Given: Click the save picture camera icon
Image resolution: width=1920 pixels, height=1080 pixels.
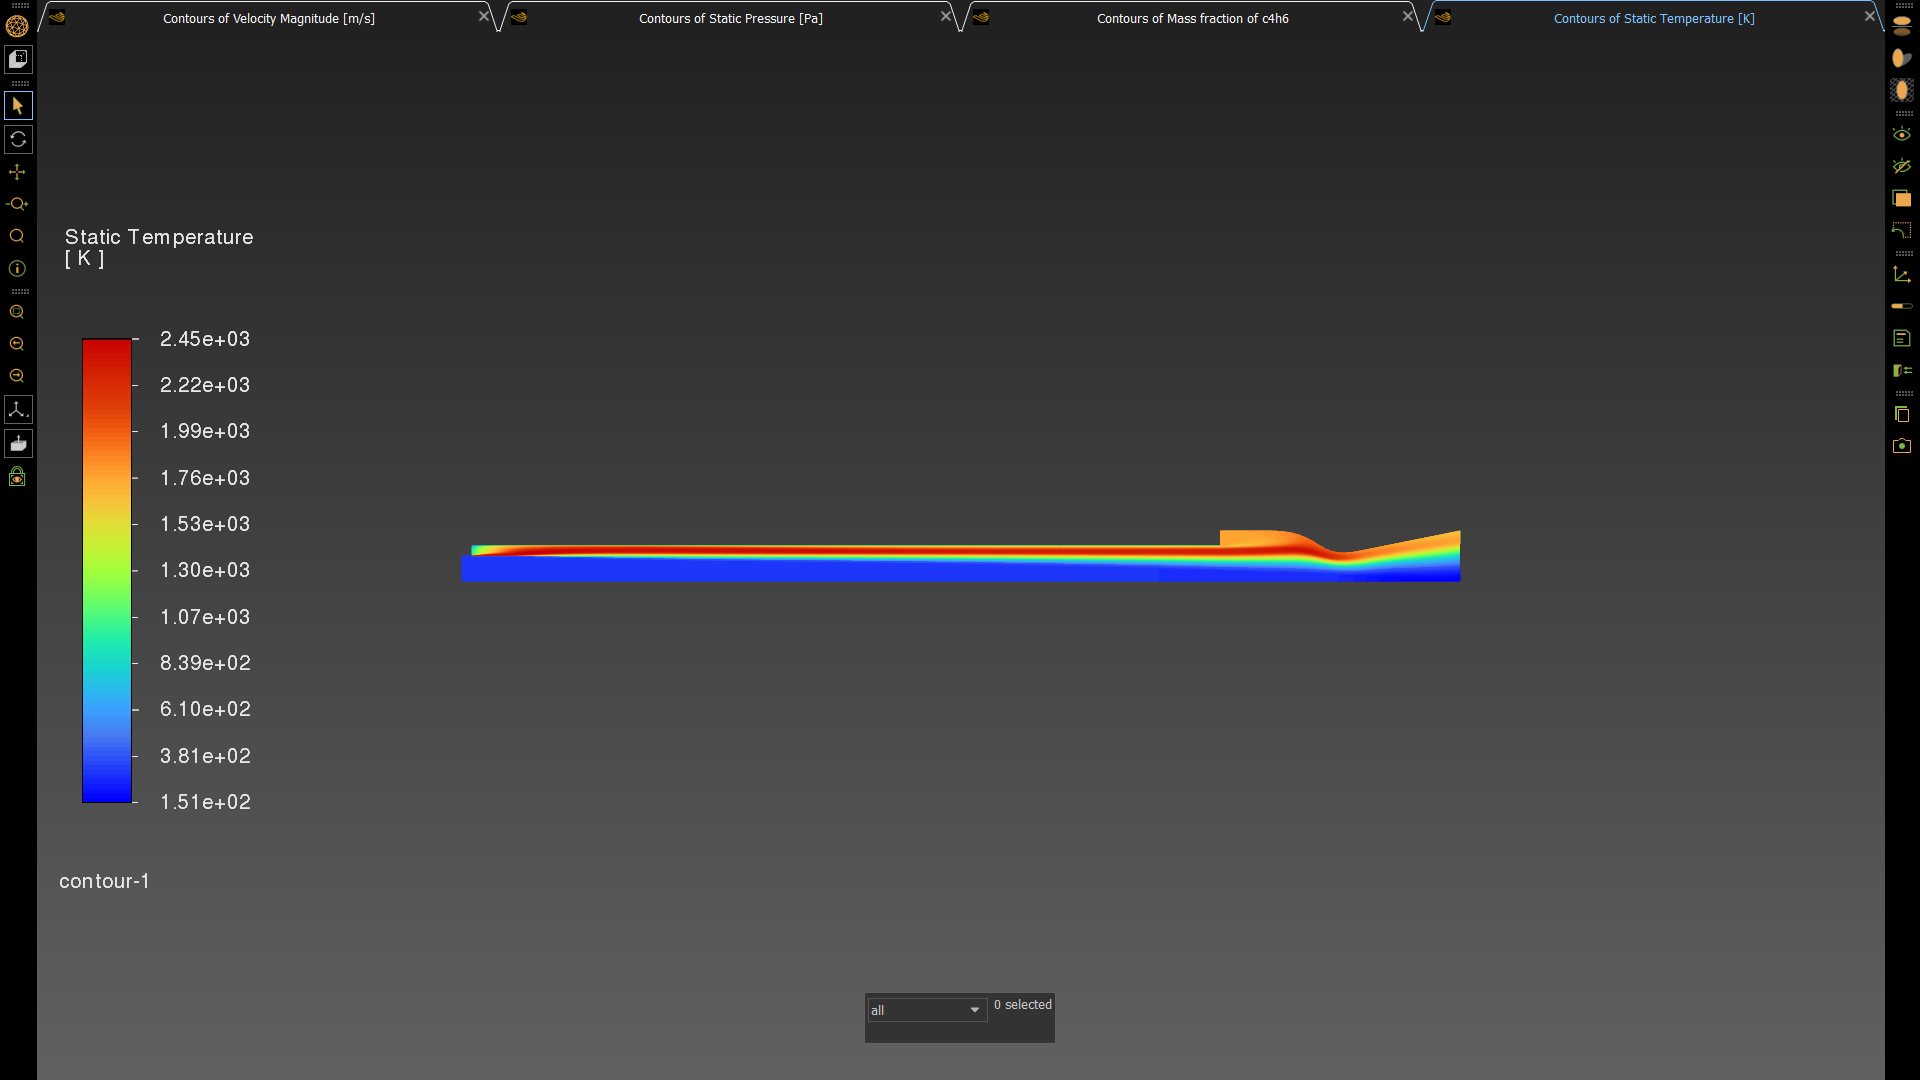Looking at the screenshot, I should (x=1902, y=446).
